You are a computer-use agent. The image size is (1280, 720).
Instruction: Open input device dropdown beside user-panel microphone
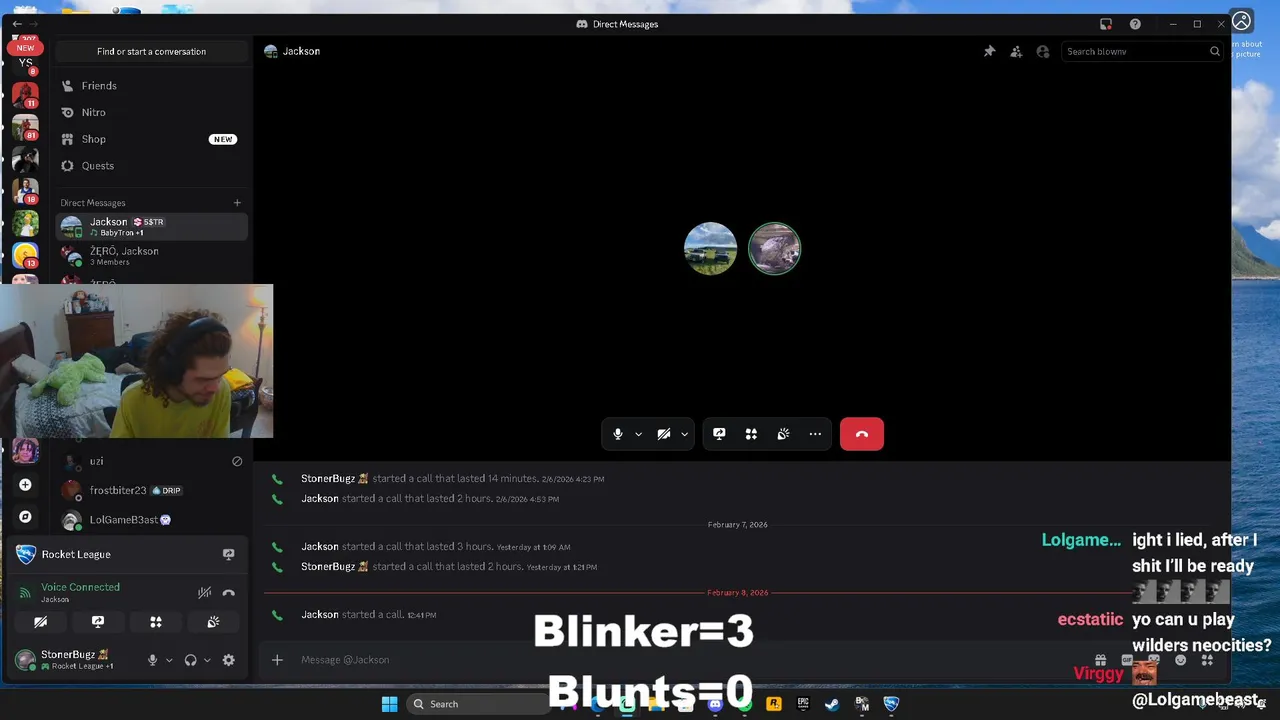click(x=169, y=660)
